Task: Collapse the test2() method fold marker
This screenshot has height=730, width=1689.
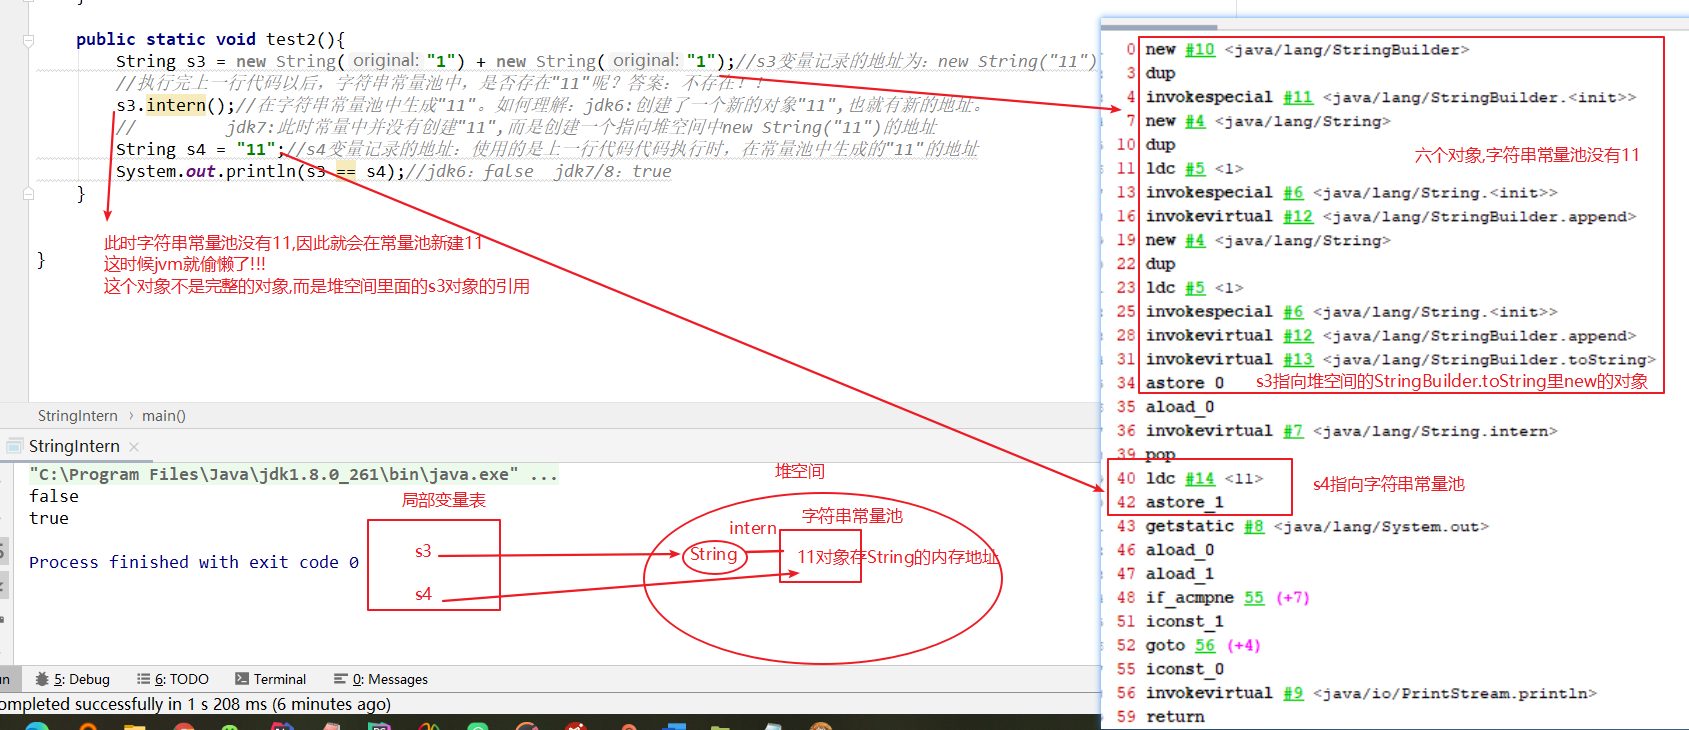Action: tap(28, 40)
